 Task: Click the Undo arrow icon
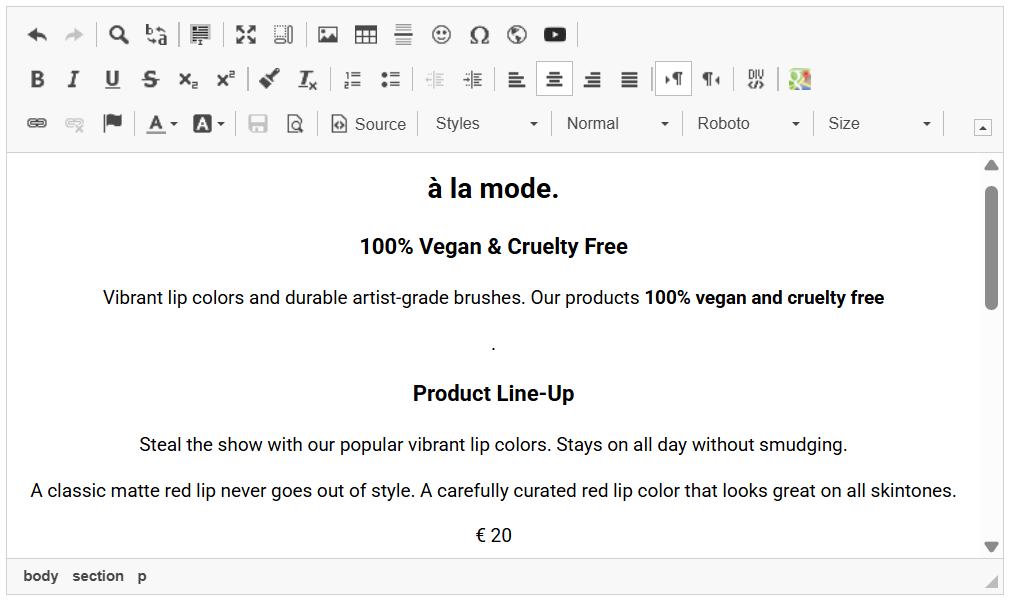37,35
